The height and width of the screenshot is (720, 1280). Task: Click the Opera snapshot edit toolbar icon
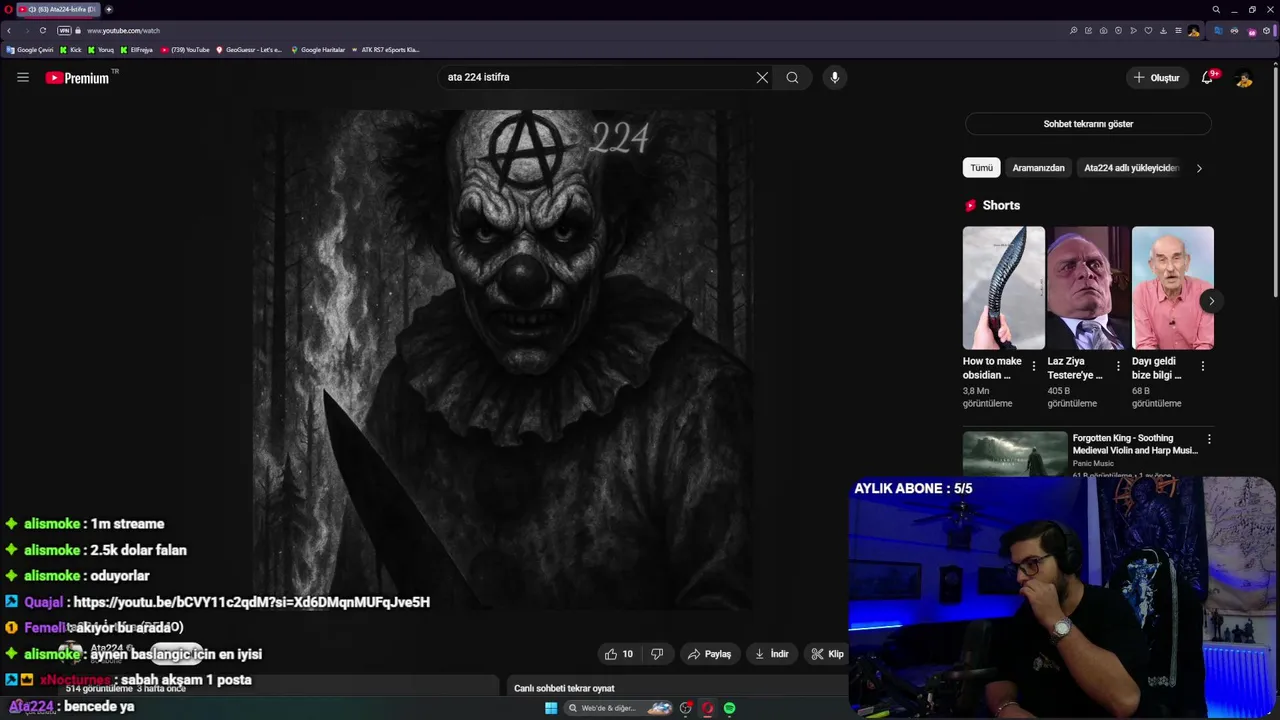coord(1088,31)
